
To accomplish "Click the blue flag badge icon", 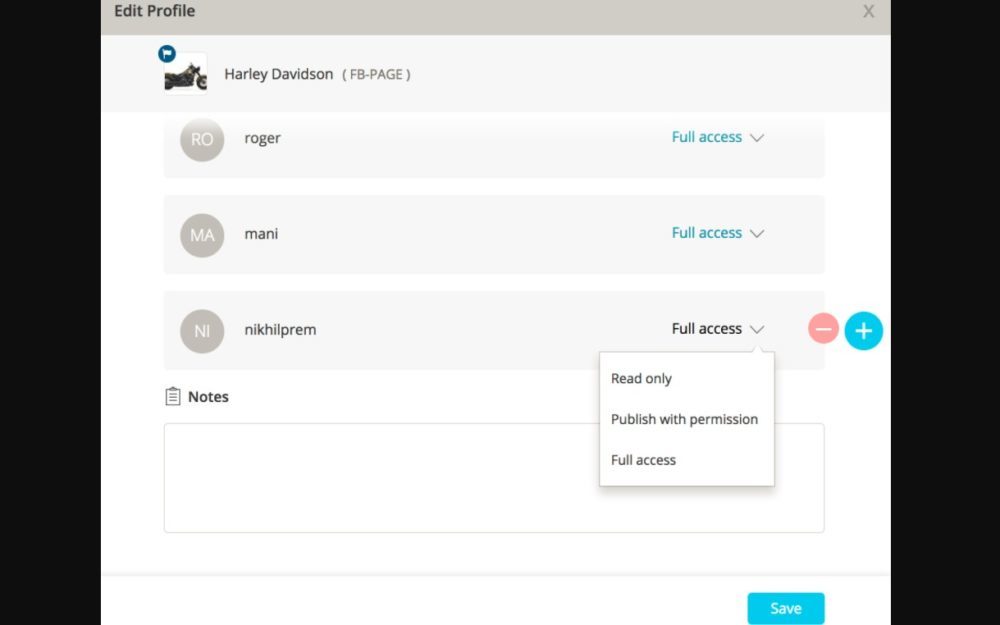I will (167, 54).
